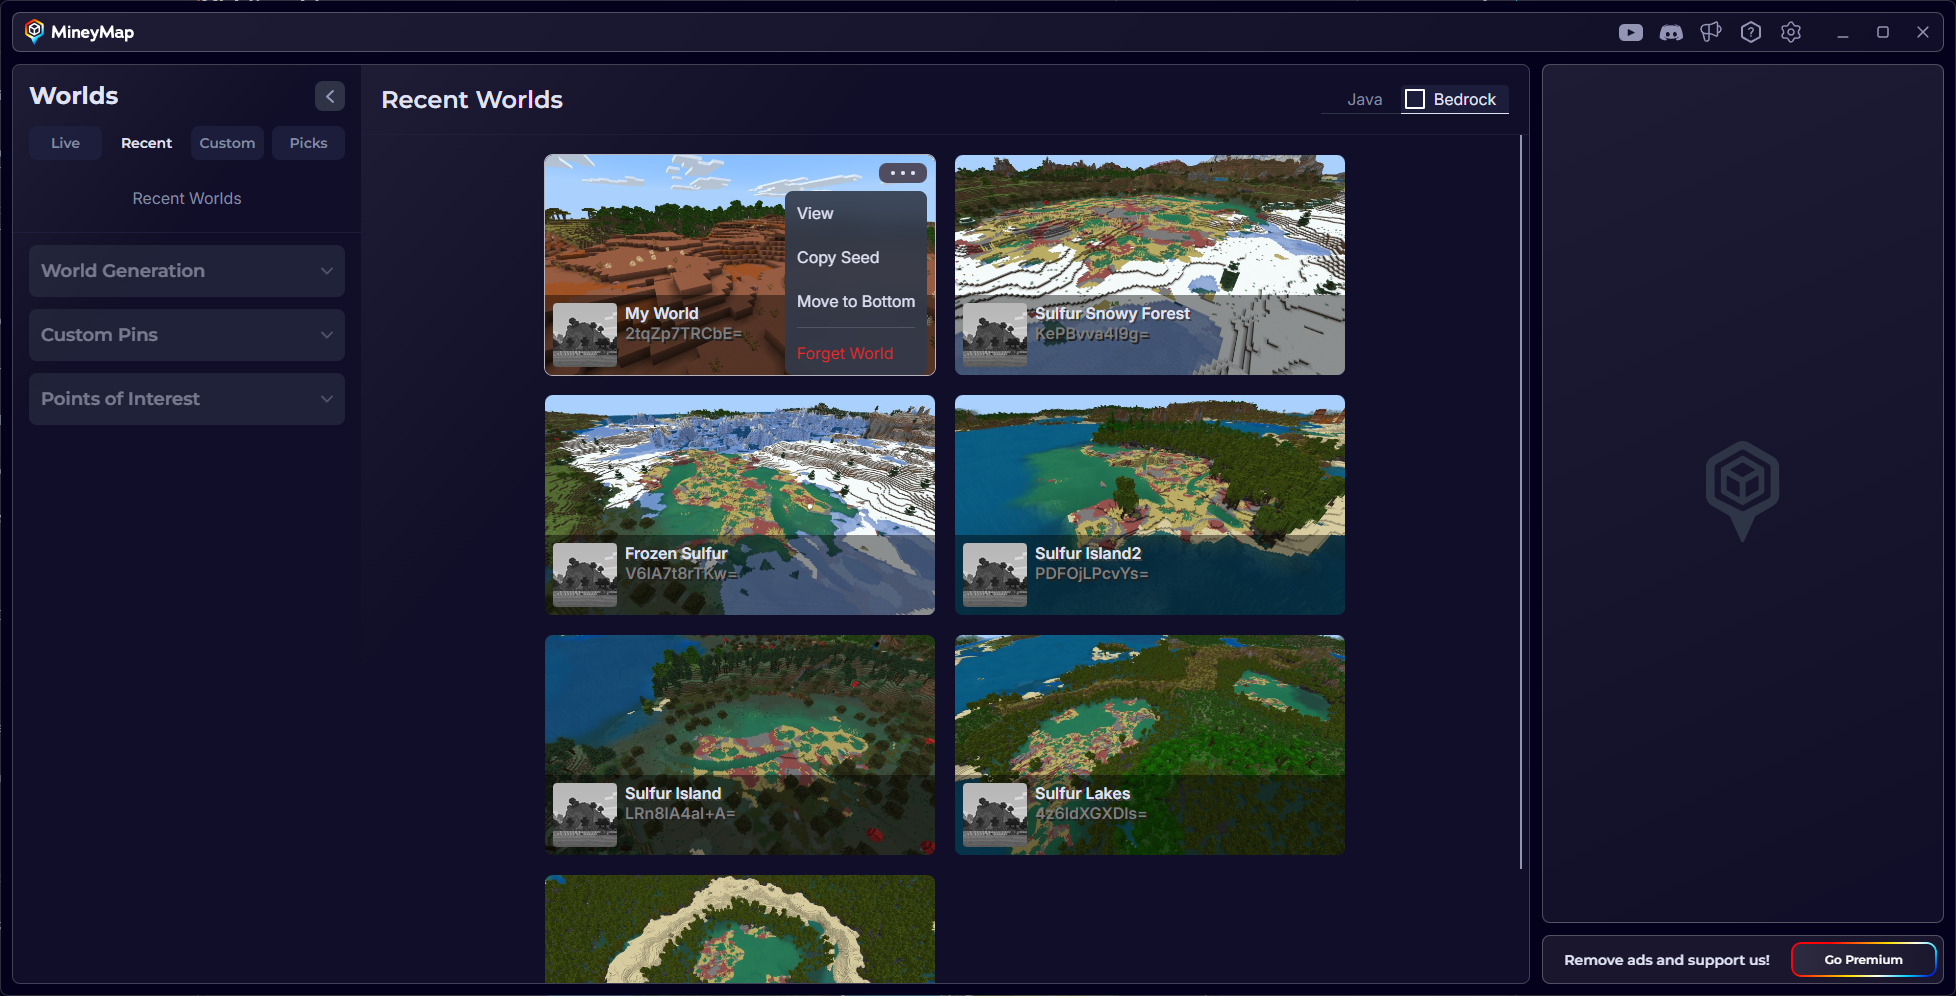Image resolution: width=1956 pixels, height=996 pixels.
Task: Click the Recent Worlds sidebar label
Action: (187, 198)
